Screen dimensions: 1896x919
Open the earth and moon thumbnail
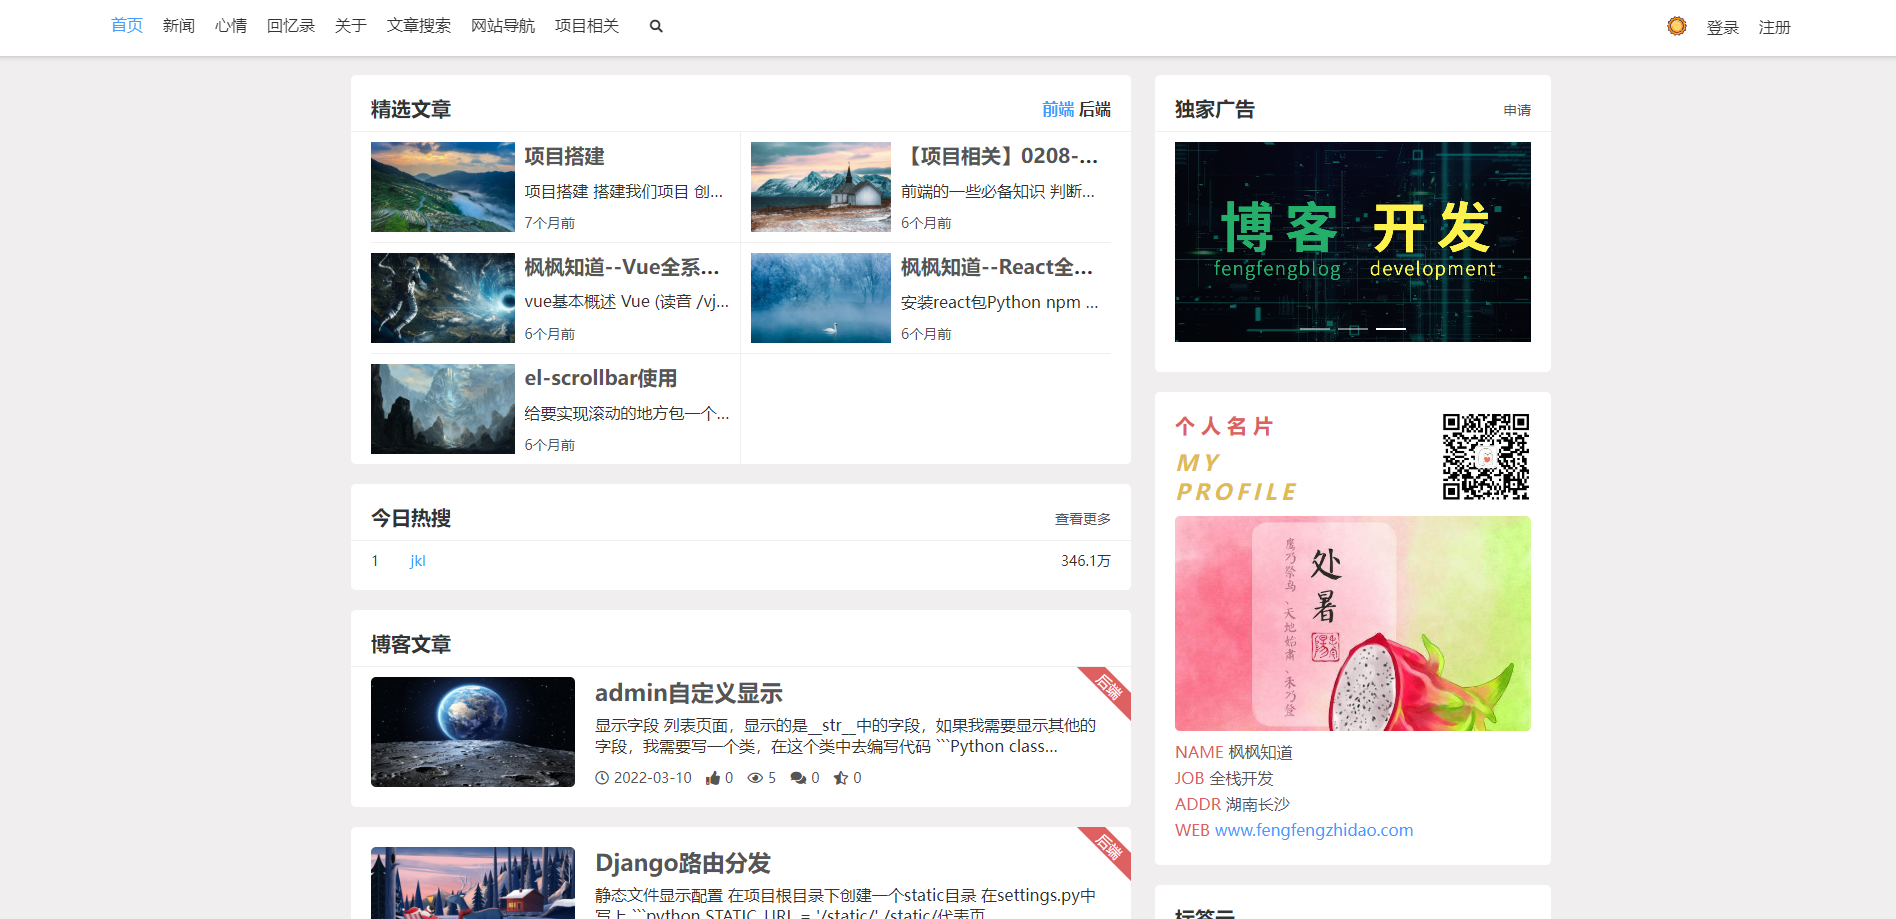pyautogui.click(x=473, y=732)
